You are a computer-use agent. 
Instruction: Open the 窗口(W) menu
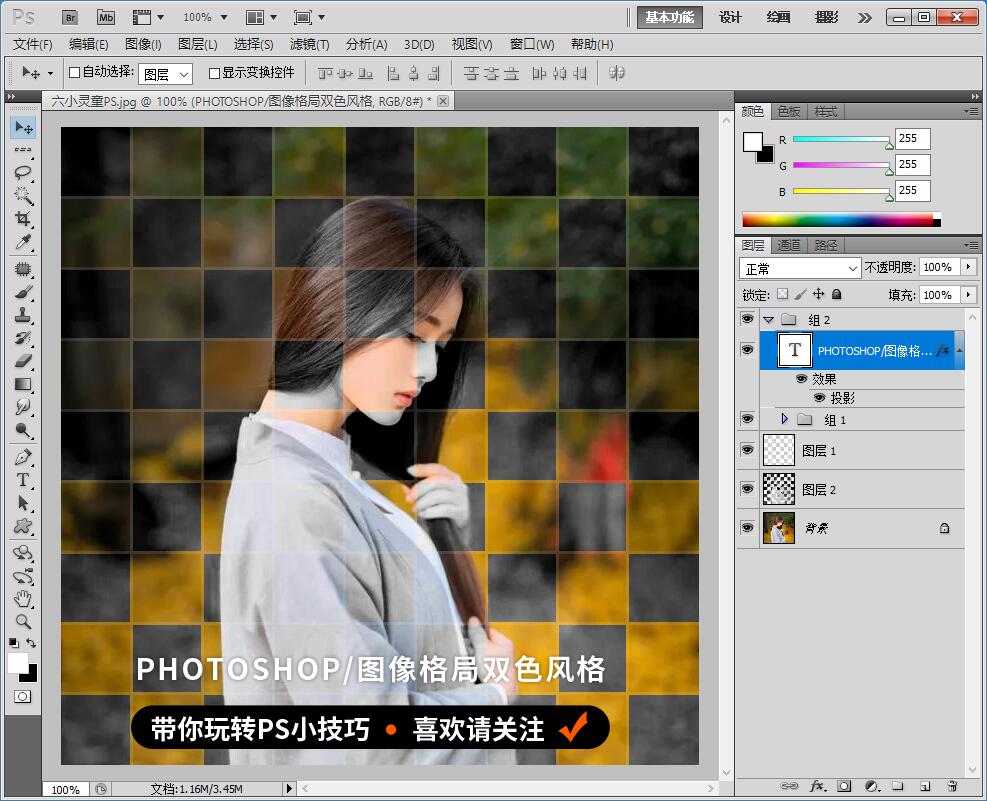[532, 45]
